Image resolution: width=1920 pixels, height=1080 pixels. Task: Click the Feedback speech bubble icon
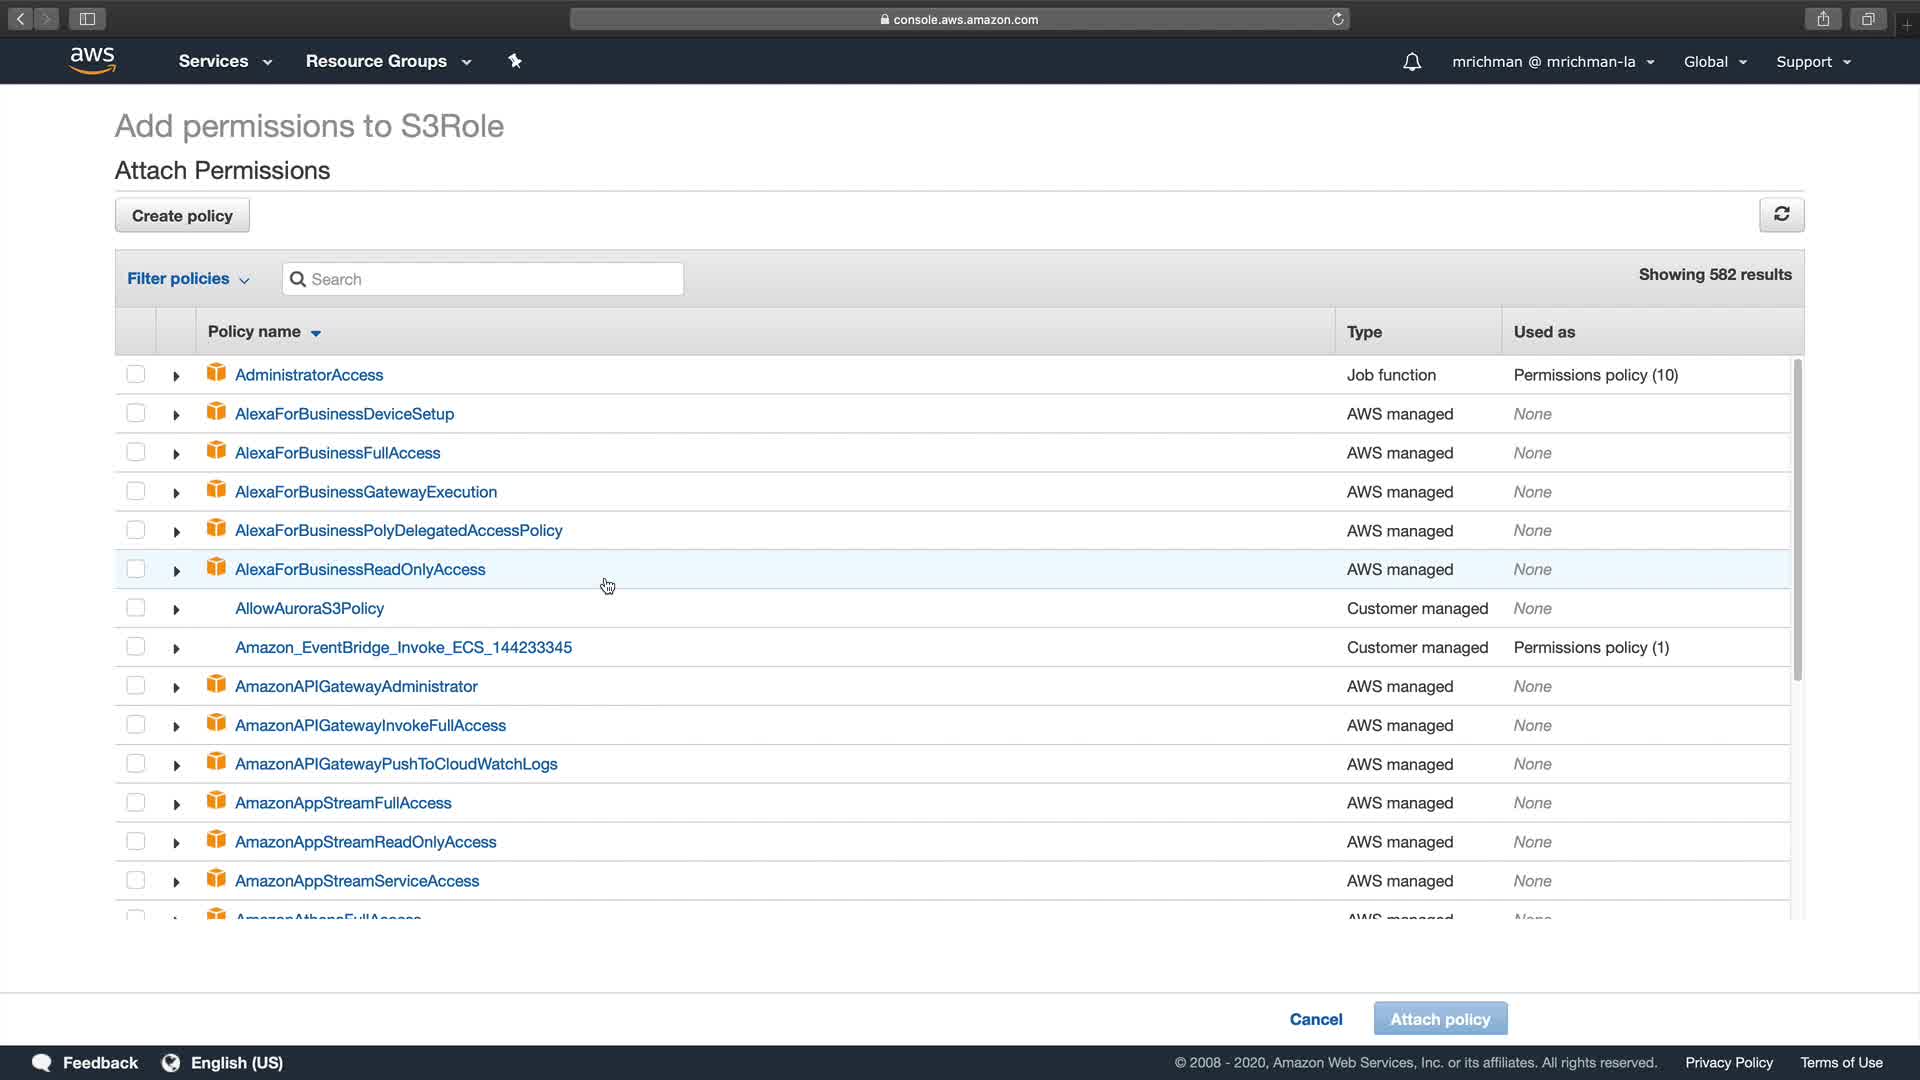[x=41, y=1062]
